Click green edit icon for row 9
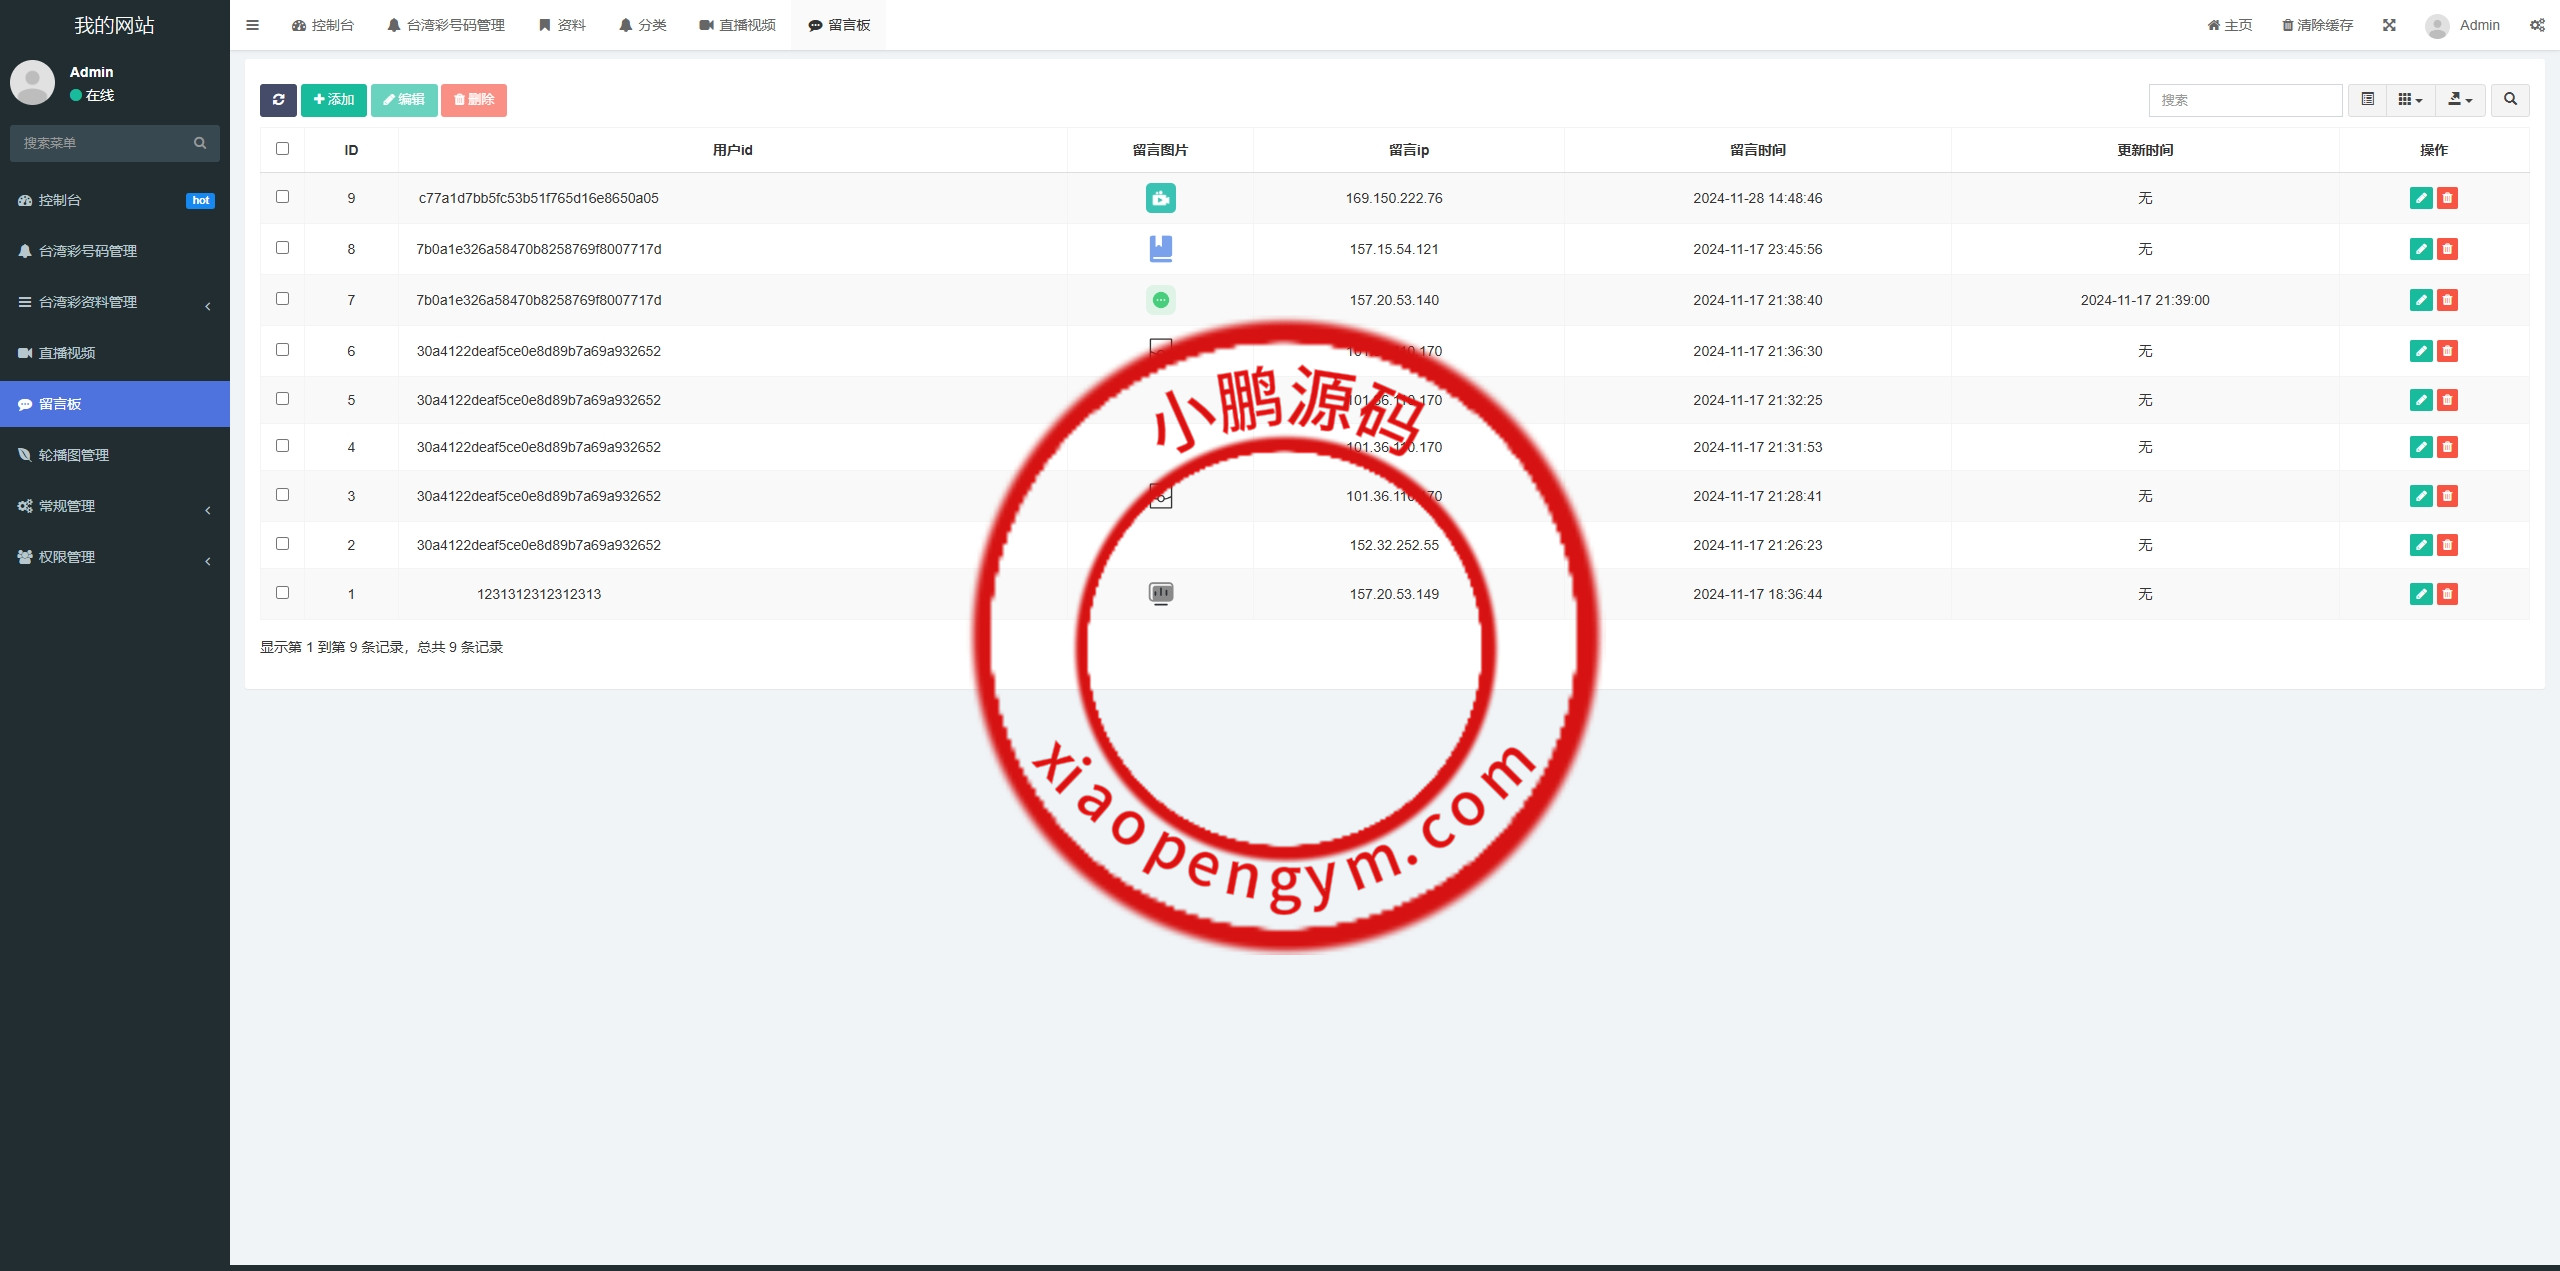The width and height of the screenshot is (2560, 1271). (2421, 198)
